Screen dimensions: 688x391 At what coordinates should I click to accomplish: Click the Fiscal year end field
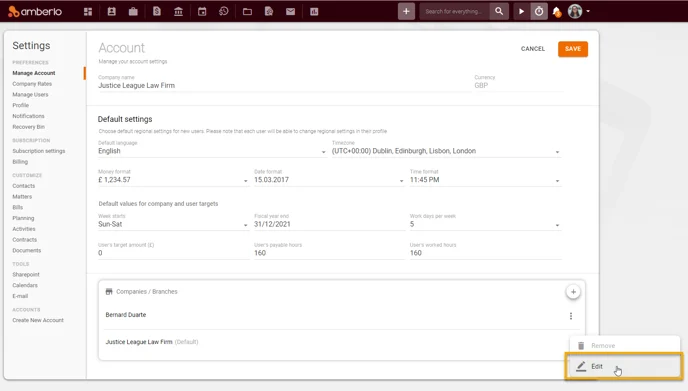point(329,224)
